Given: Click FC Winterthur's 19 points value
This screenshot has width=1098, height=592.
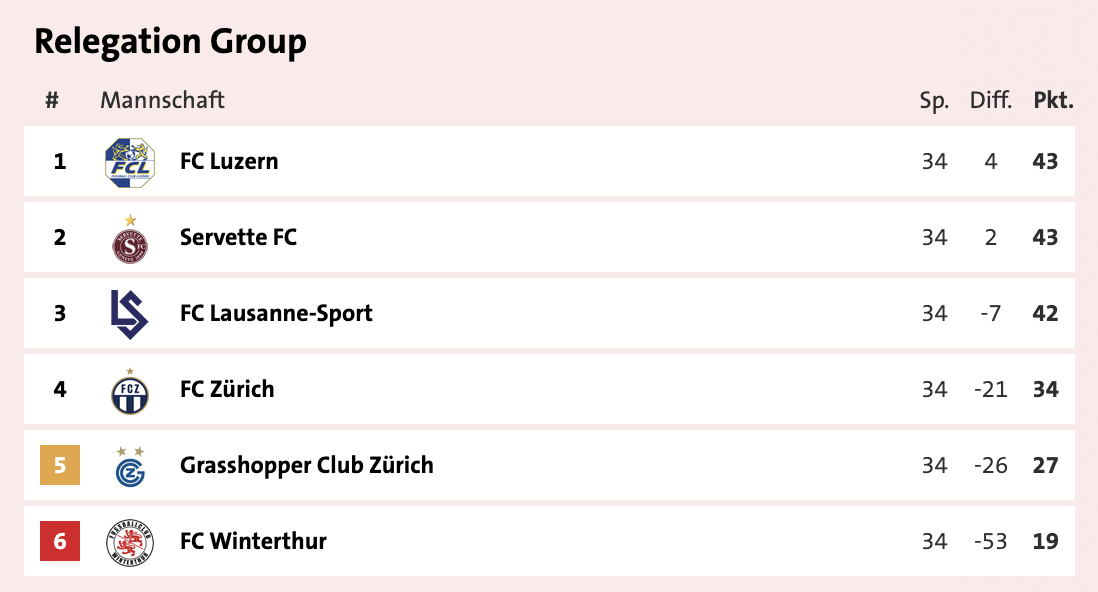Looking at the screenshot, I should click(1045, 541).
